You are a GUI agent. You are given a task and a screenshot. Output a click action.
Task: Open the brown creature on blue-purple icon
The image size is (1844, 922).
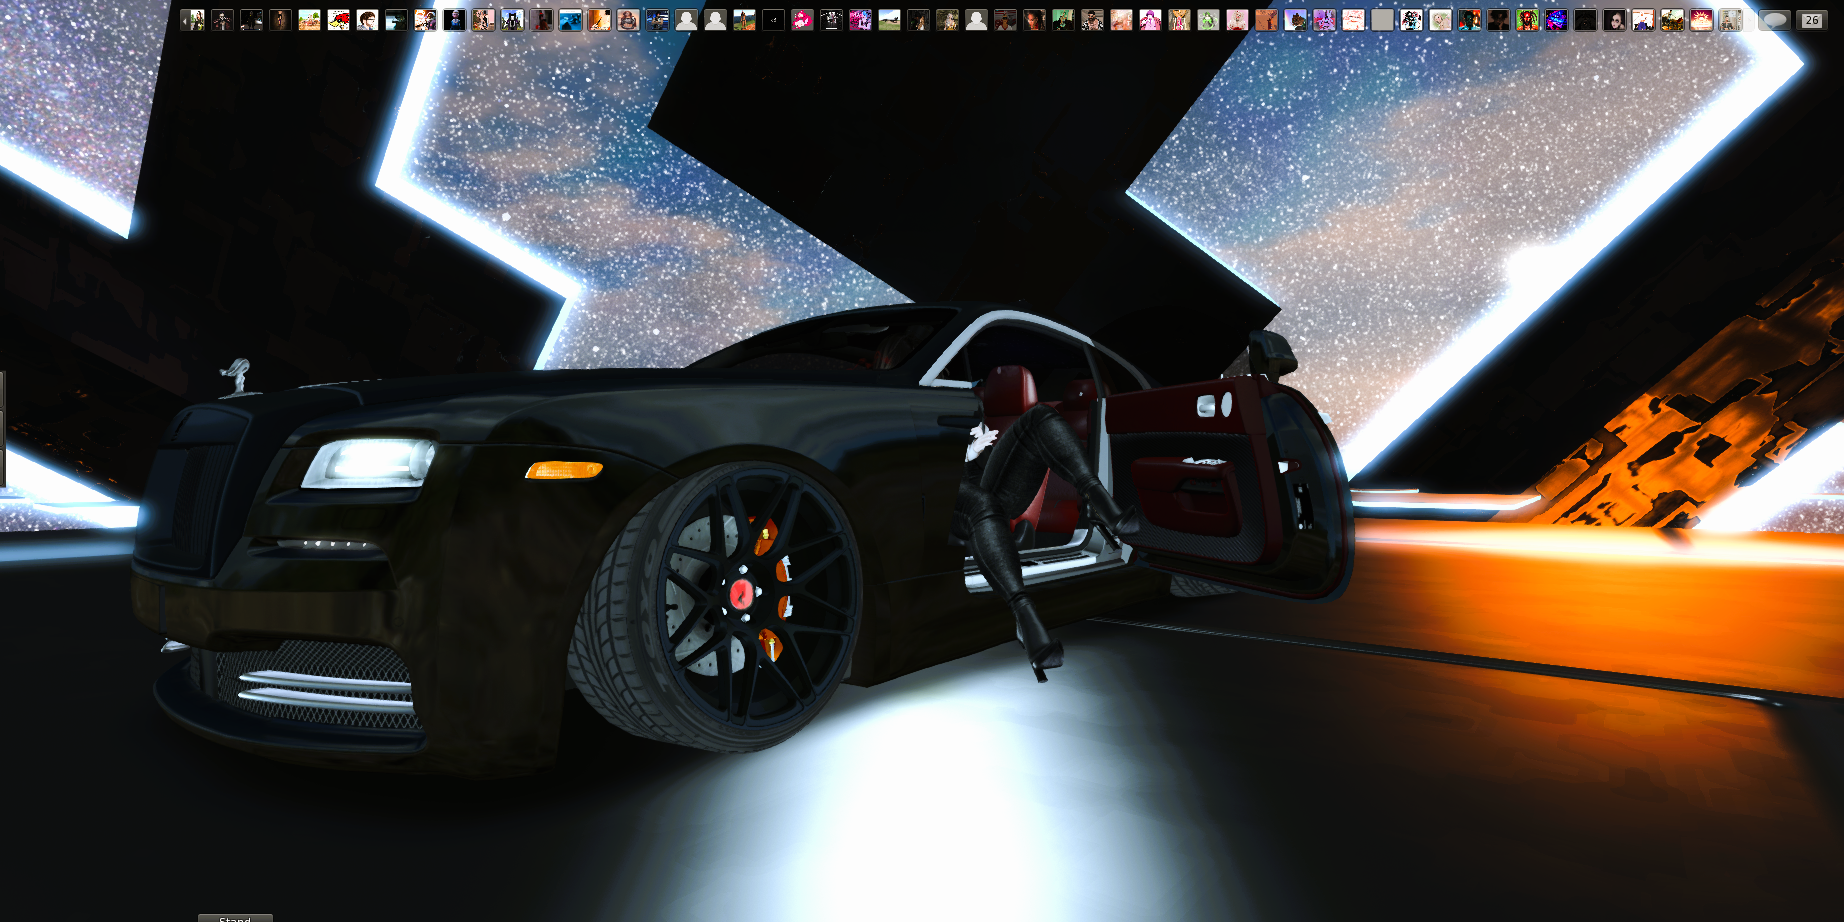click(x=1295, y=20)
